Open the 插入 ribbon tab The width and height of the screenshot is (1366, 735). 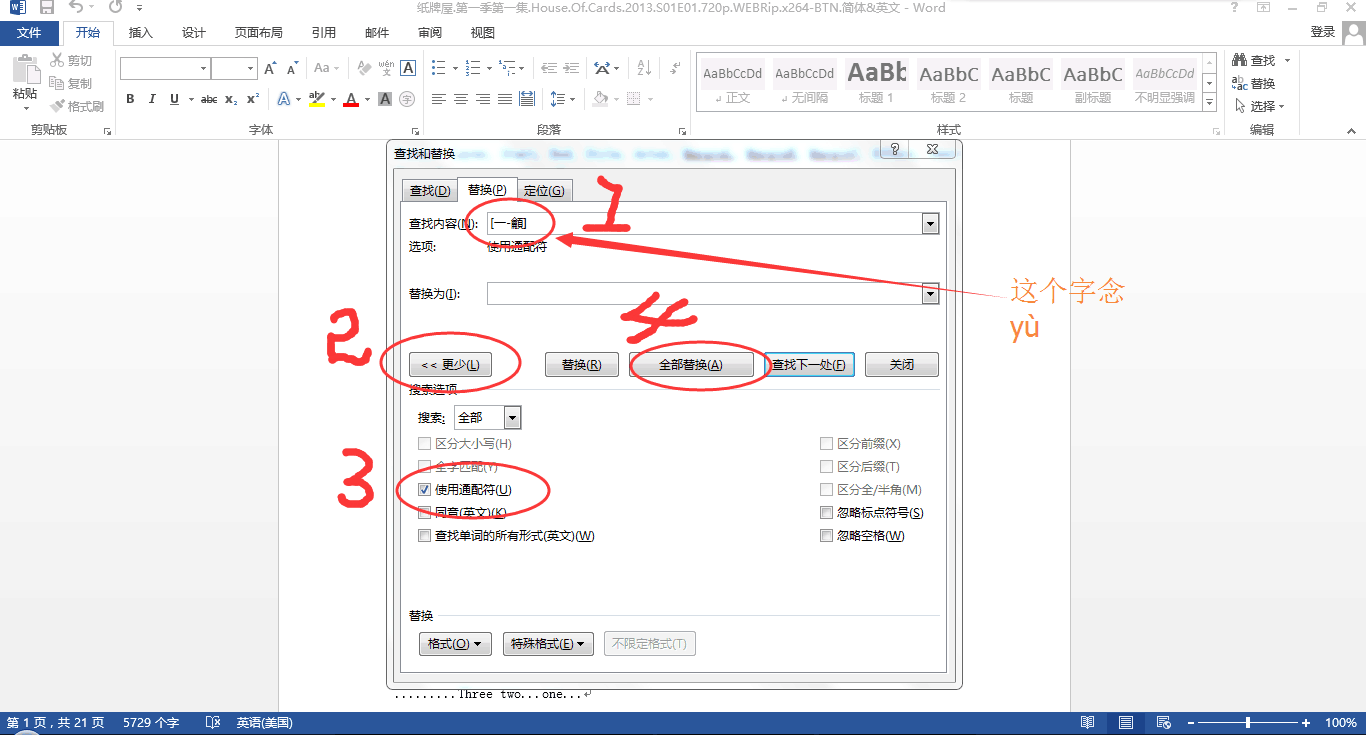click(x=138, y=32)
